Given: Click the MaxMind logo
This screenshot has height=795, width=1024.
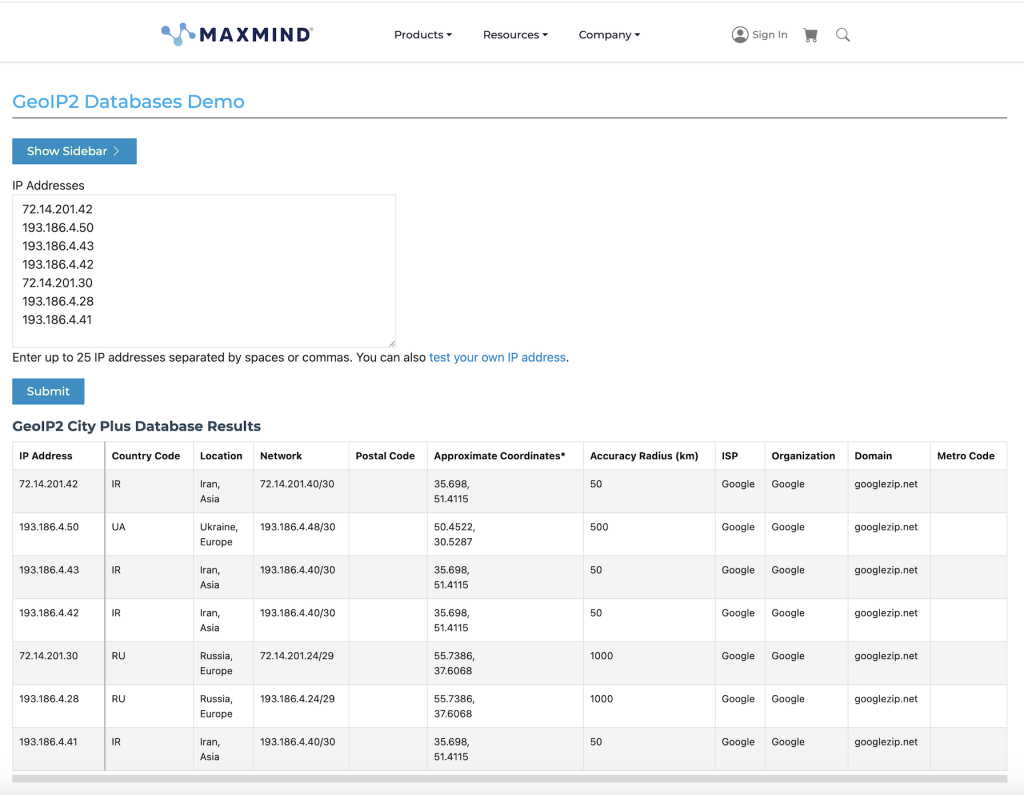Looking at the screenshot, I should click(x=237, y=35).
